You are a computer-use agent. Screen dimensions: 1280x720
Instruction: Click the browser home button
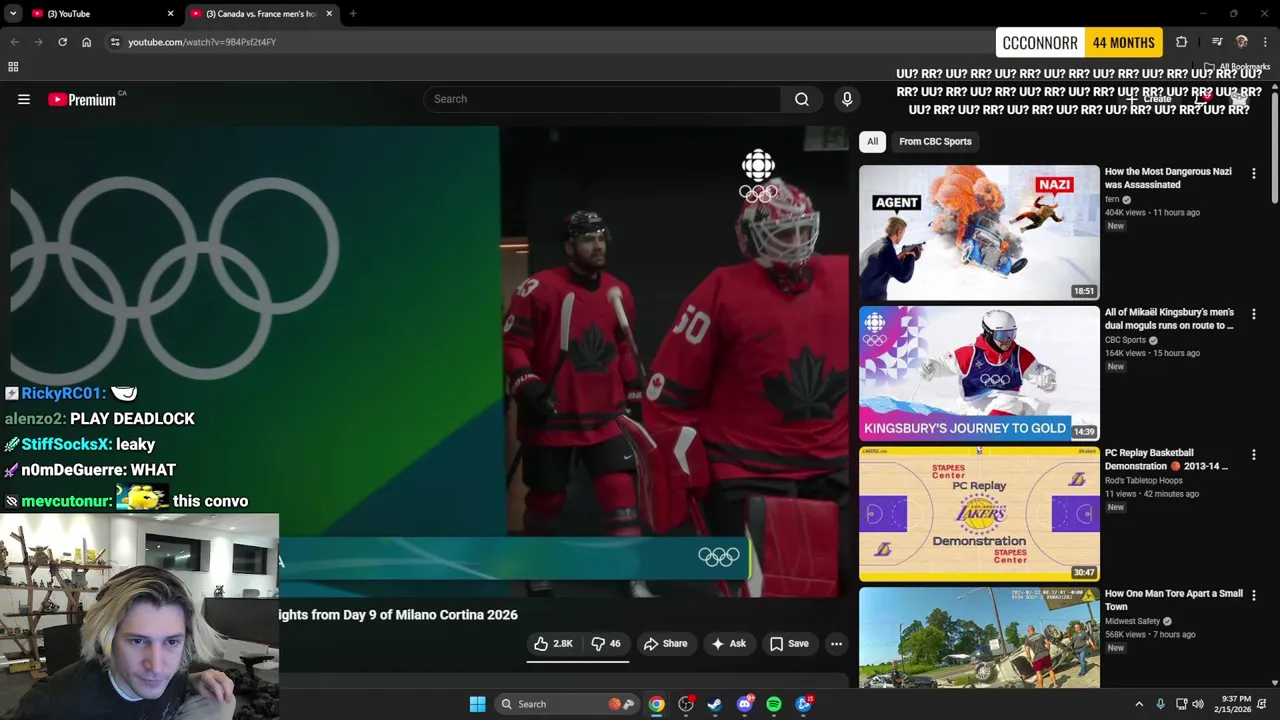(x=86, y=42)
